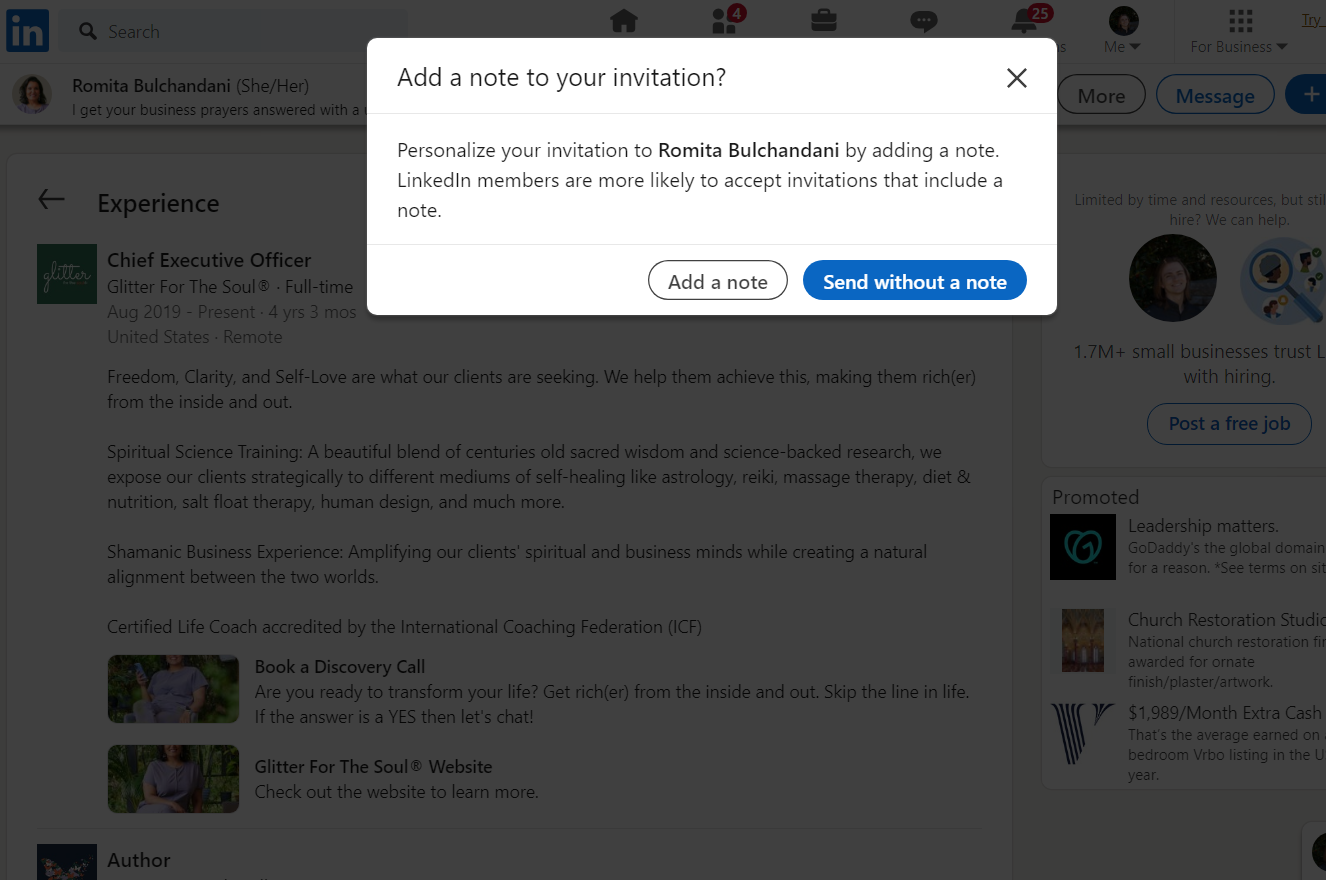Click the Book a Discovery Call title
This screenshot has height=880, width=1326.
[x=340, y=666]
